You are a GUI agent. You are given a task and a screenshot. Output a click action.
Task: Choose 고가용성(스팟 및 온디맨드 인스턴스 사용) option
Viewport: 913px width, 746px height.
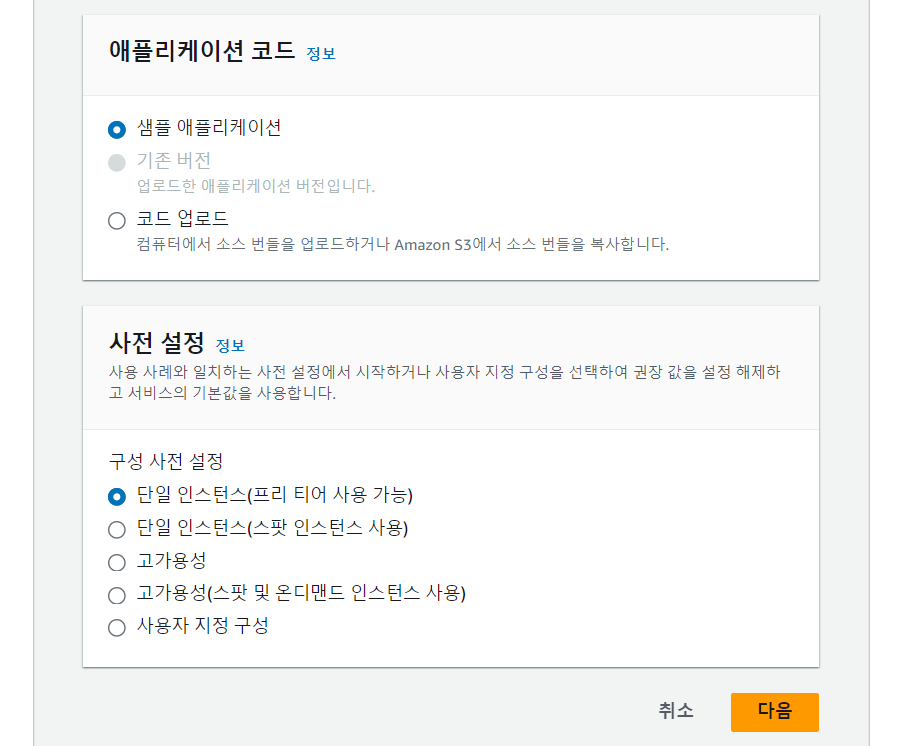coord(117,595)
